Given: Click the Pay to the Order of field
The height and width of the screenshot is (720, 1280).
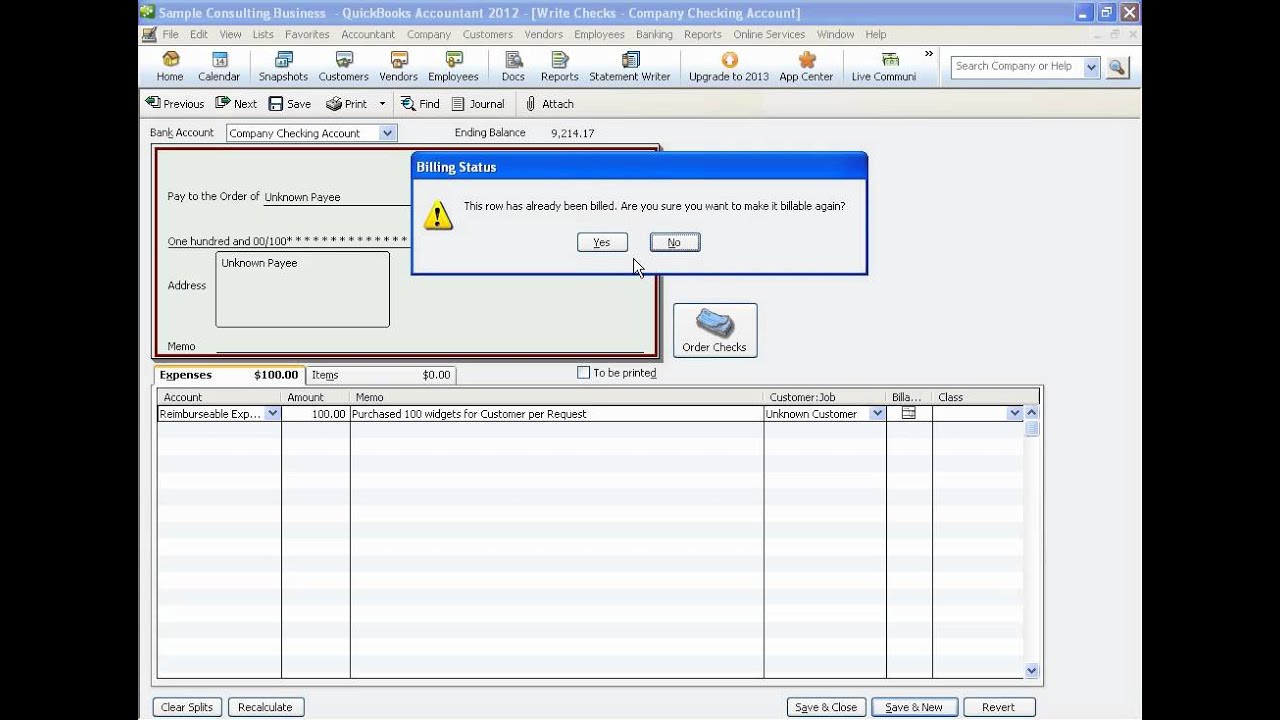Looking at the screenshot, I should [x=336, y=197].
